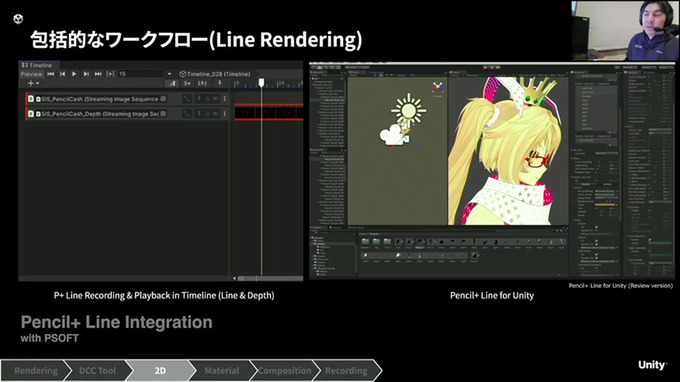The height and width of the screenshot is (382, 680).
Task: Click the Recording step in slide footer
Action: 346,371
